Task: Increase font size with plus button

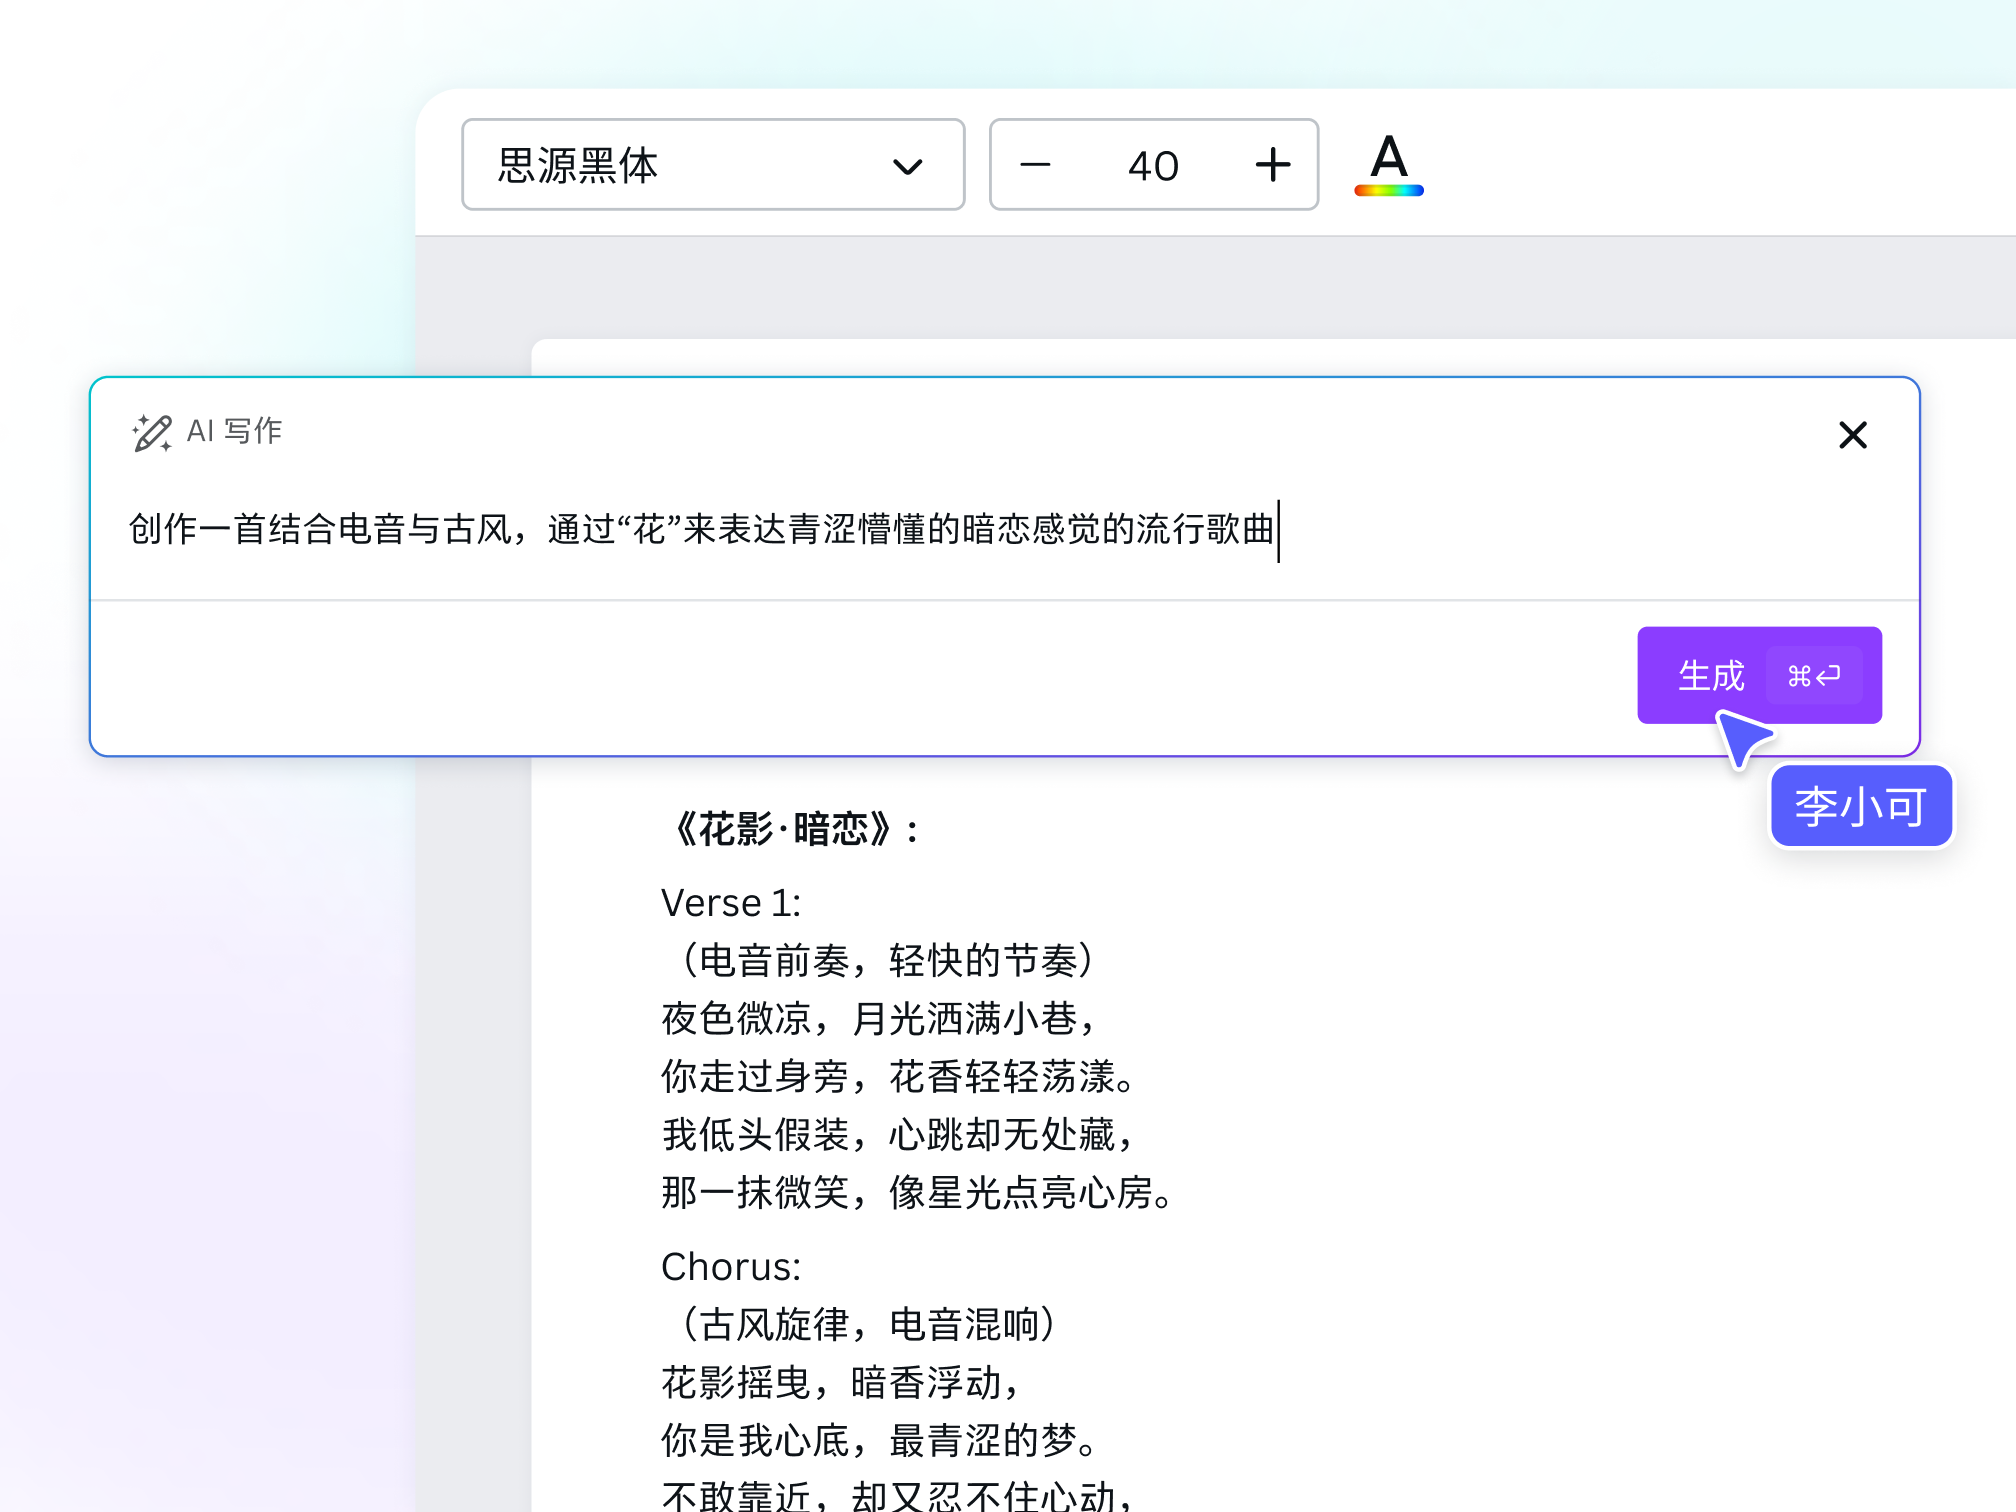Action: [x=1272, y=165]
